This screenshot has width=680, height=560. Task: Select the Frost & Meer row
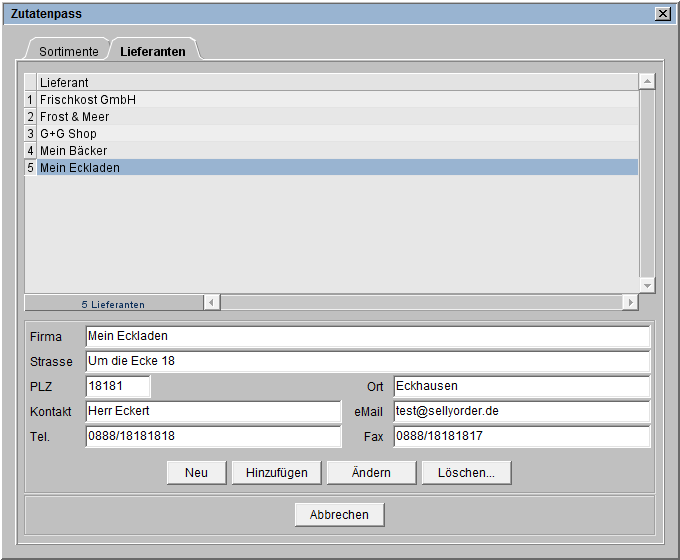75,117
